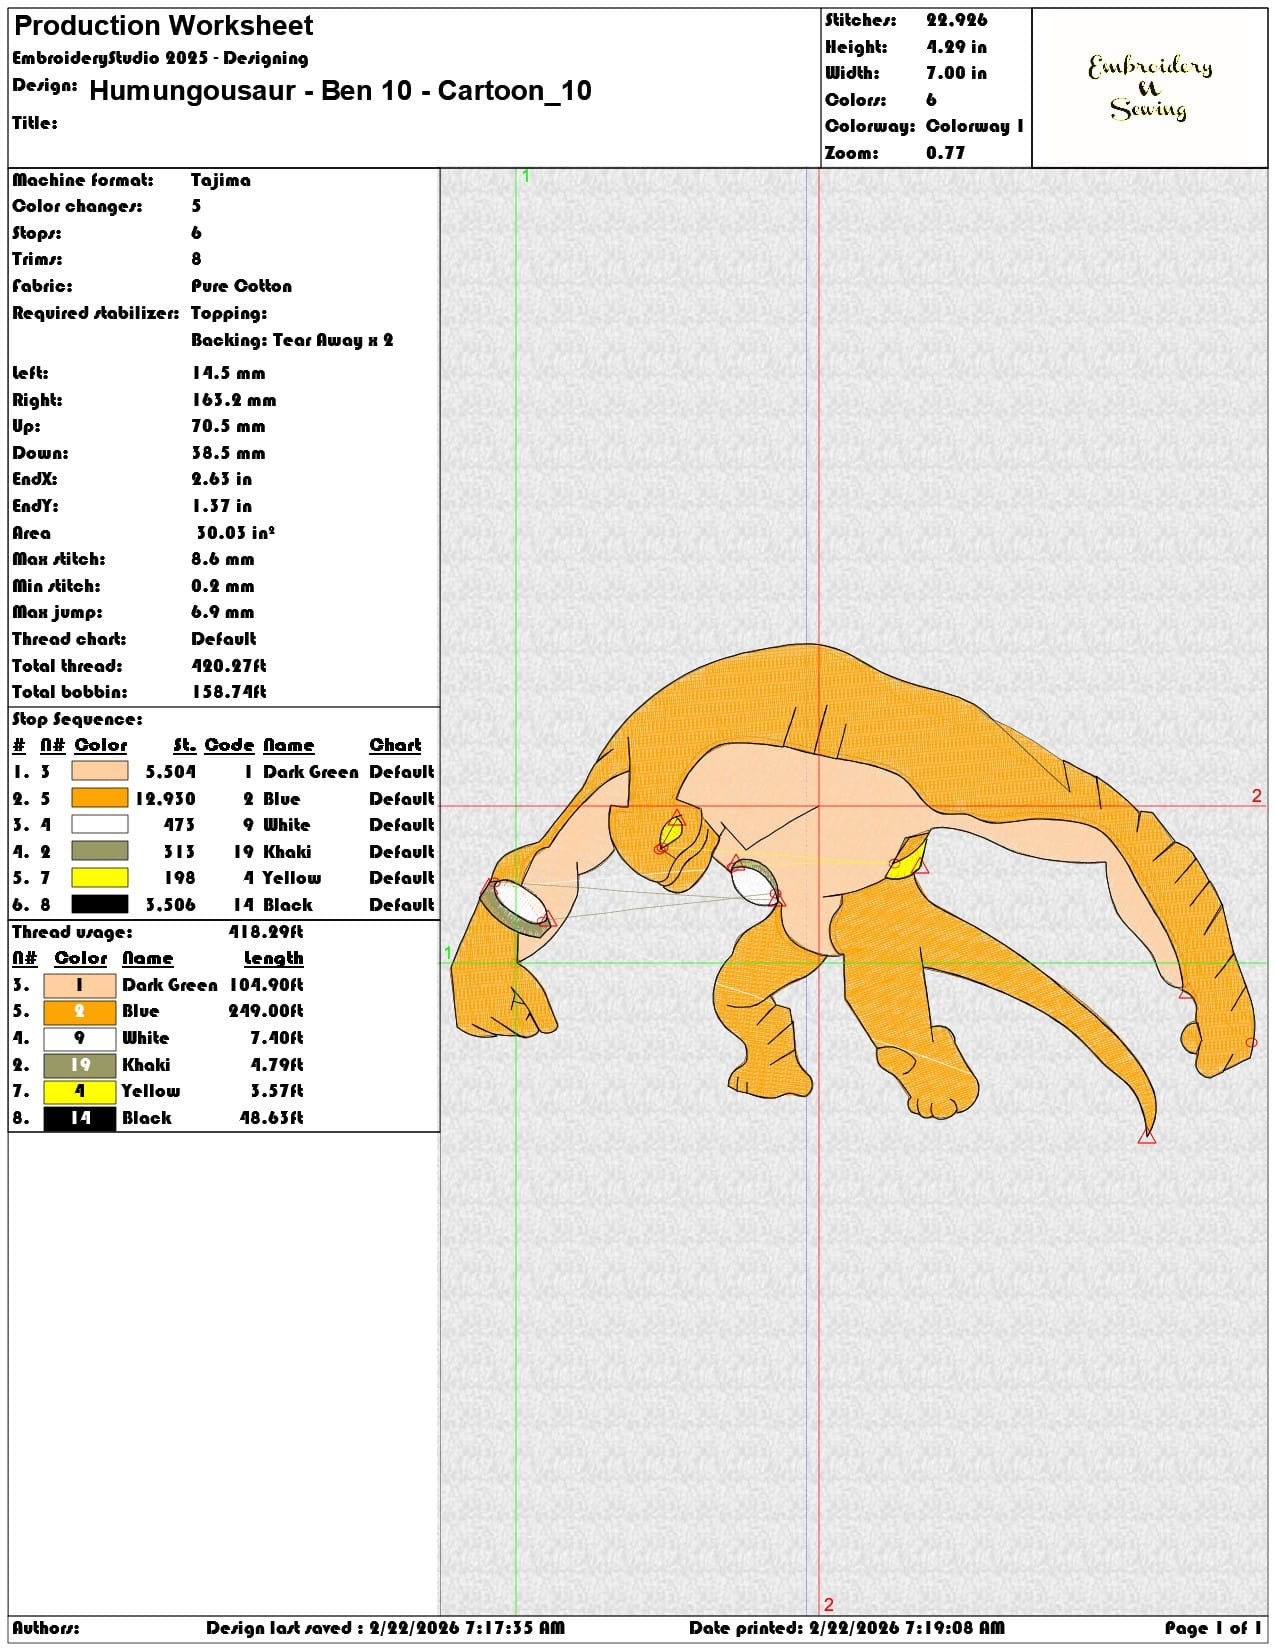Click the Zoom value 0.77
The height and width of the screenshot is (1650, 1275).
click(x=945, y=153)
